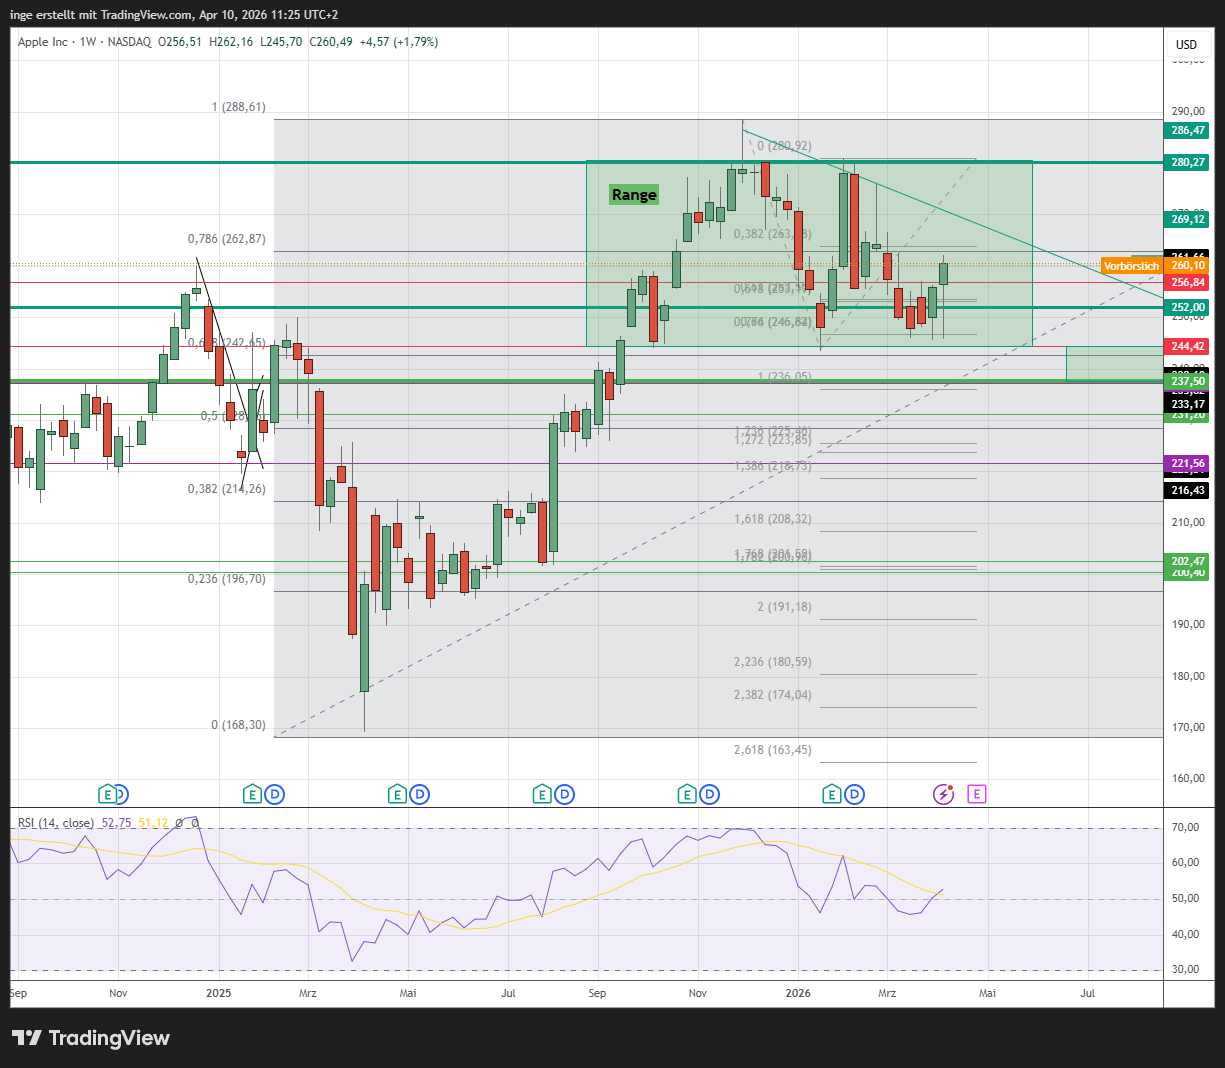The width and height of the screenshot is (1225, 1068).
Task: Click the purple lightning event icon
Action: (943, 795)
